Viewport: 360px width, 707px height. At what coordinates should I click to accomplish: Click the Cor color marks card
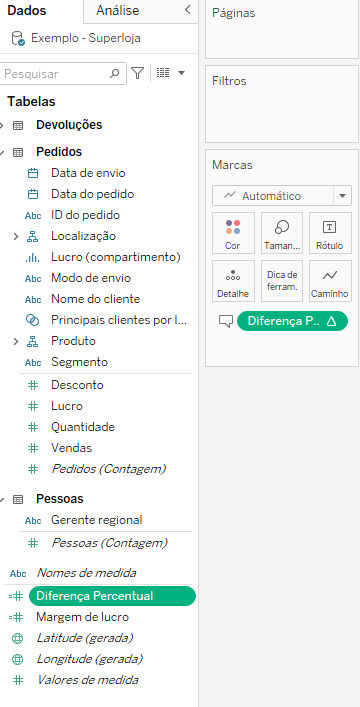pyautogui.click(x=233, y=233)
